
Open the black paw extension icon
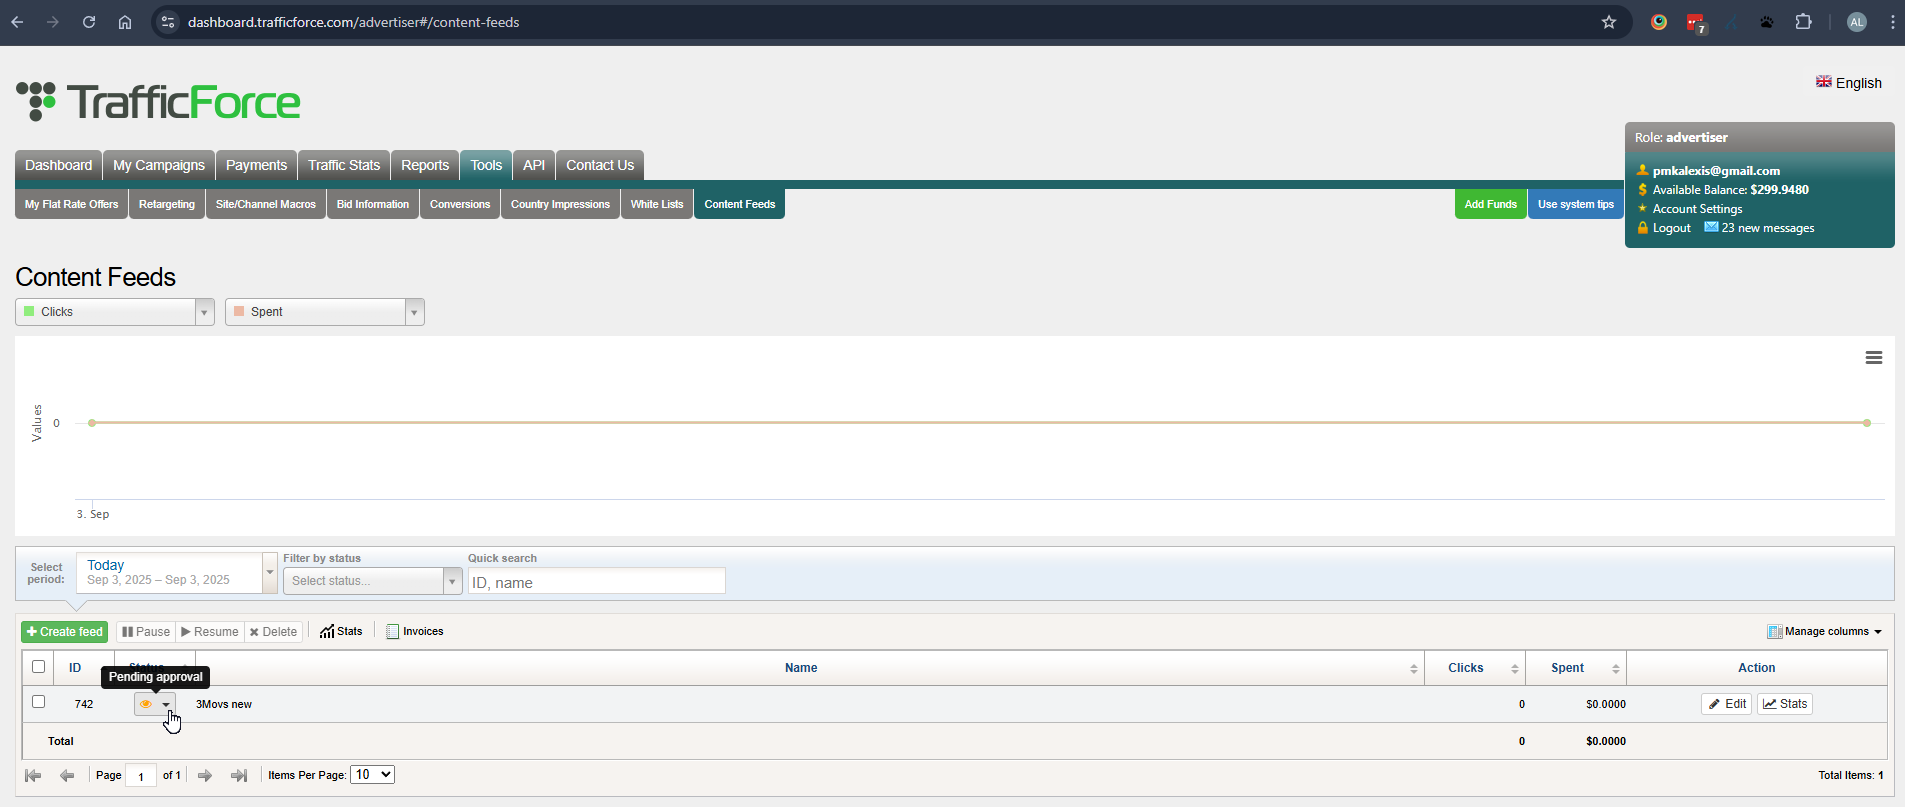pos(1767,22)
